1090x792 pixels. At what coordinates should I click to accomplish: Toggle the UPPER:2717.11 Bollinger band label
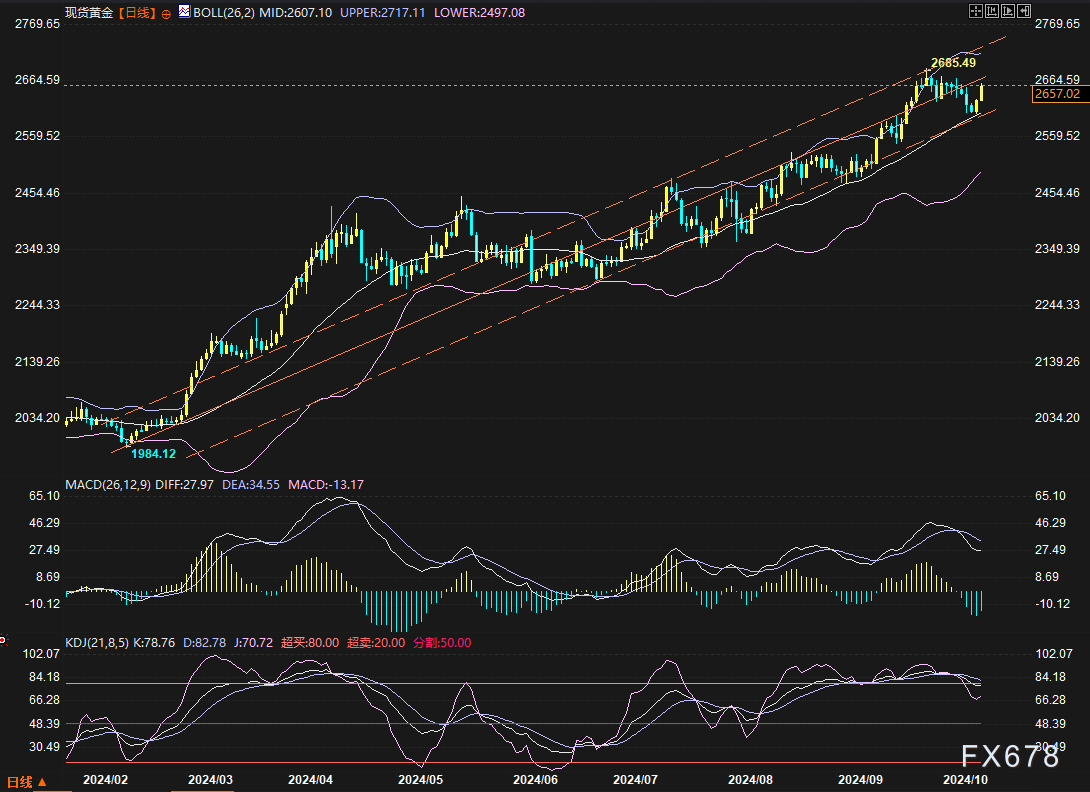point(386,13)
